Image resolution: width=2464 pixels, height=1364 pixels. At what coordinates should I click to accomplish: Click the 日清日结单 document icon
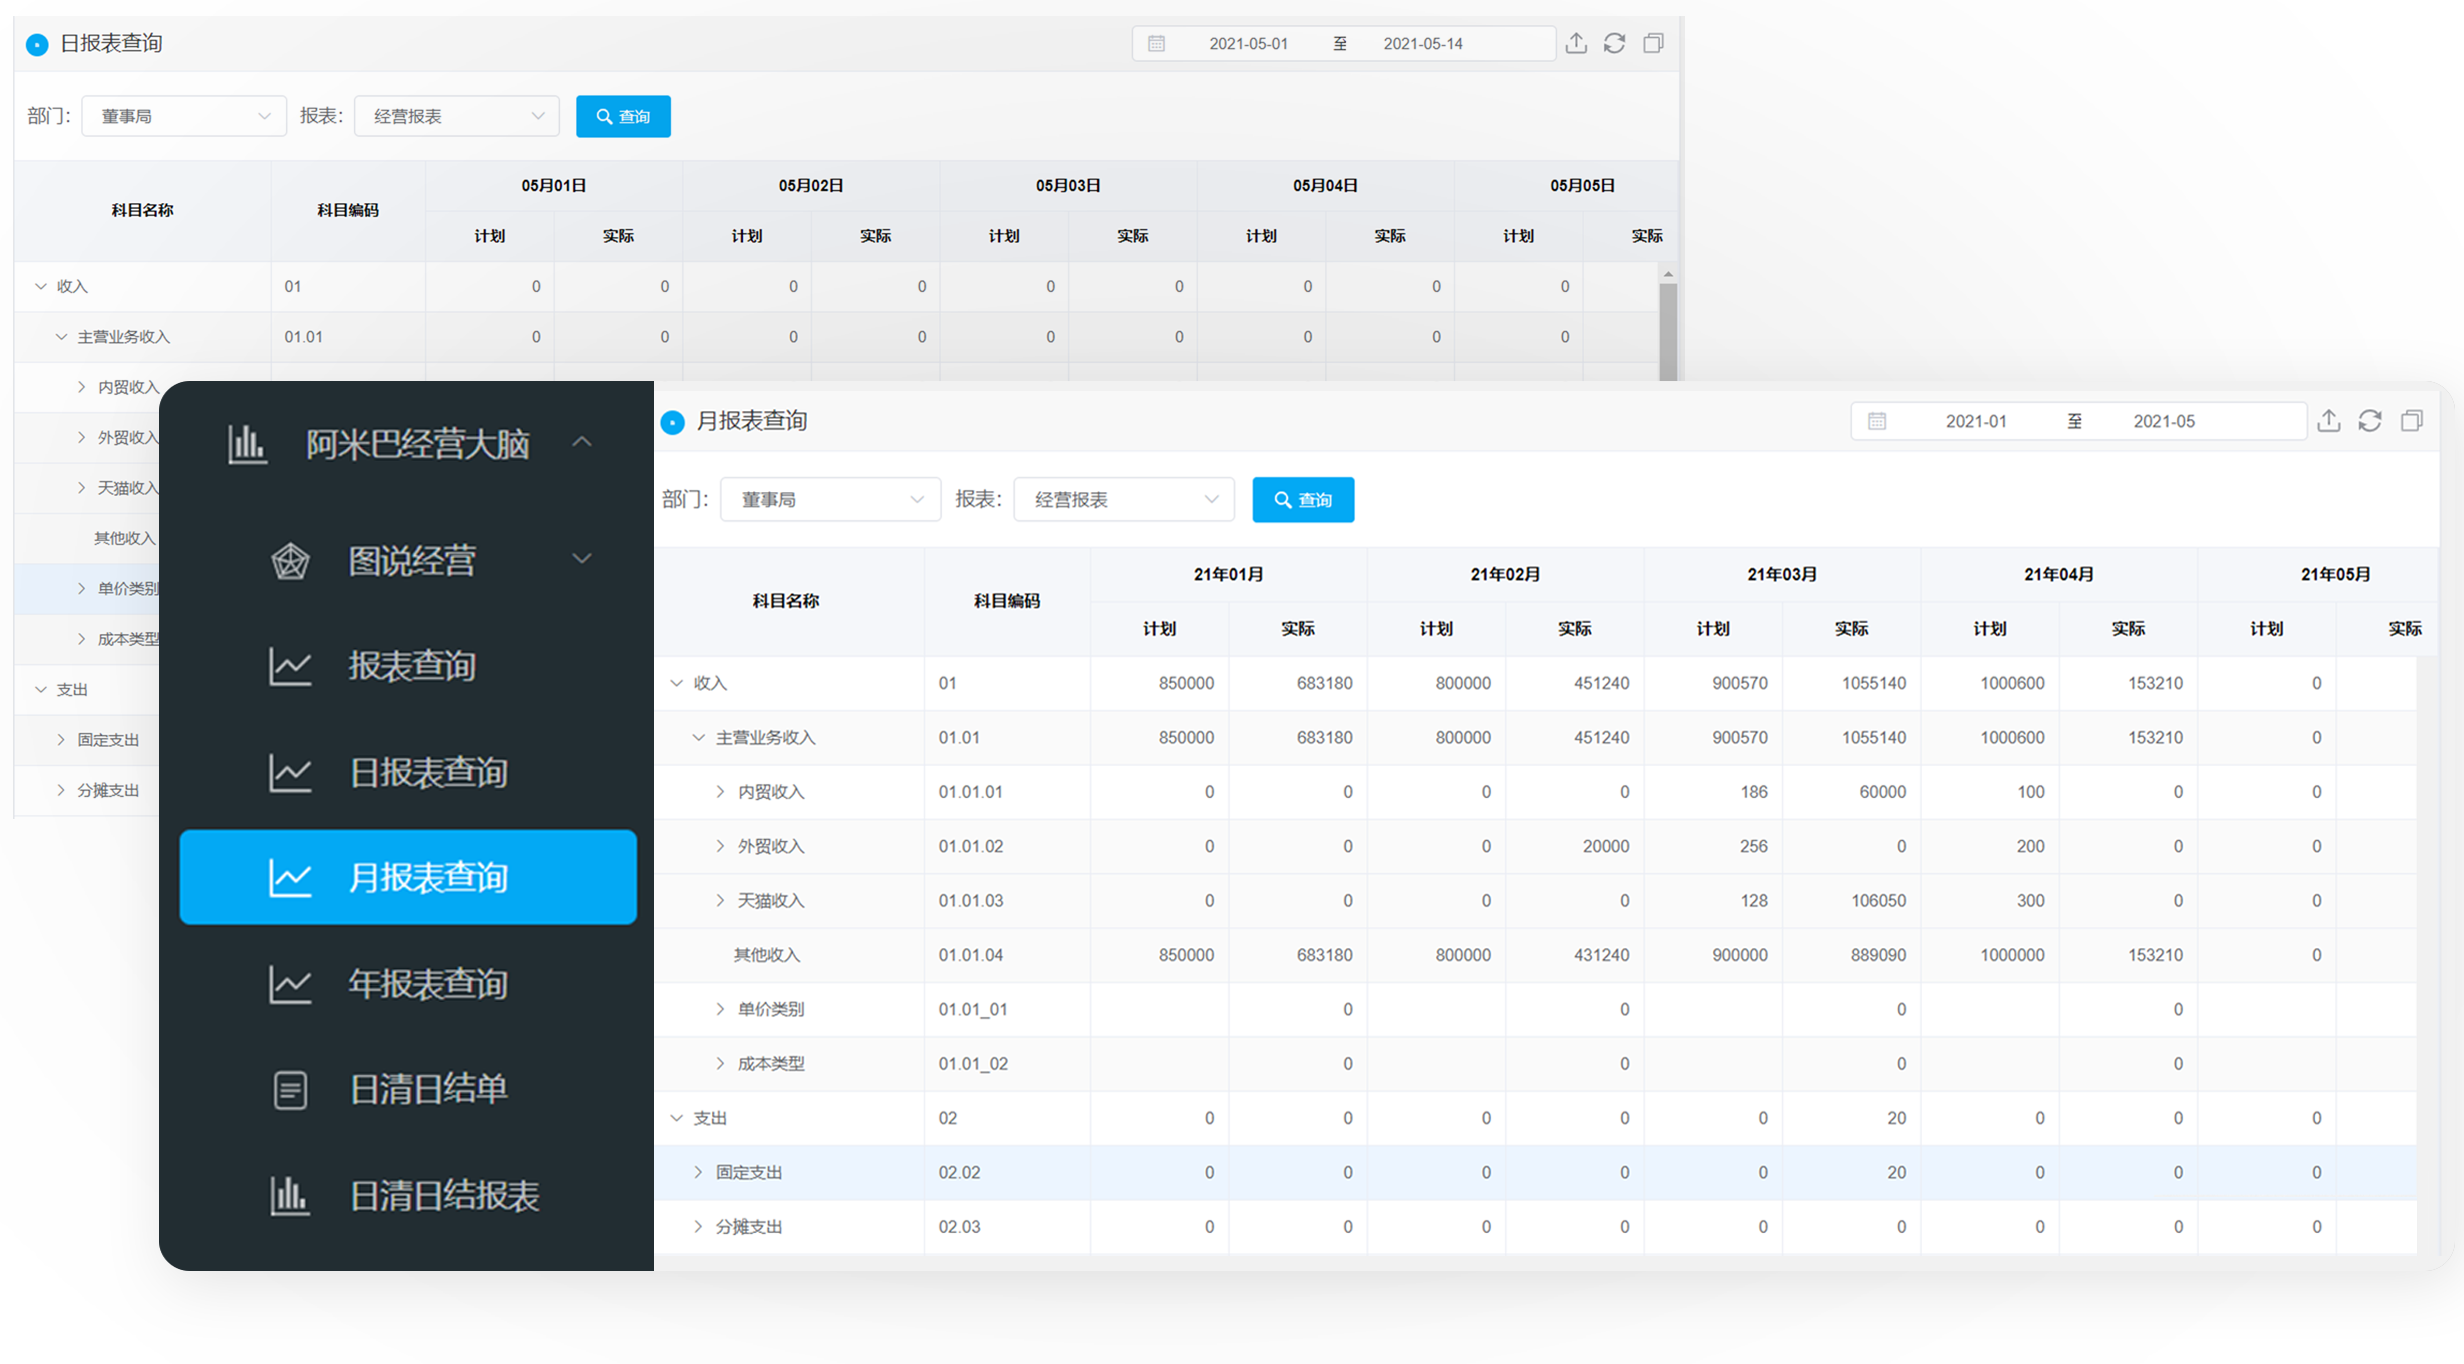290,1090
